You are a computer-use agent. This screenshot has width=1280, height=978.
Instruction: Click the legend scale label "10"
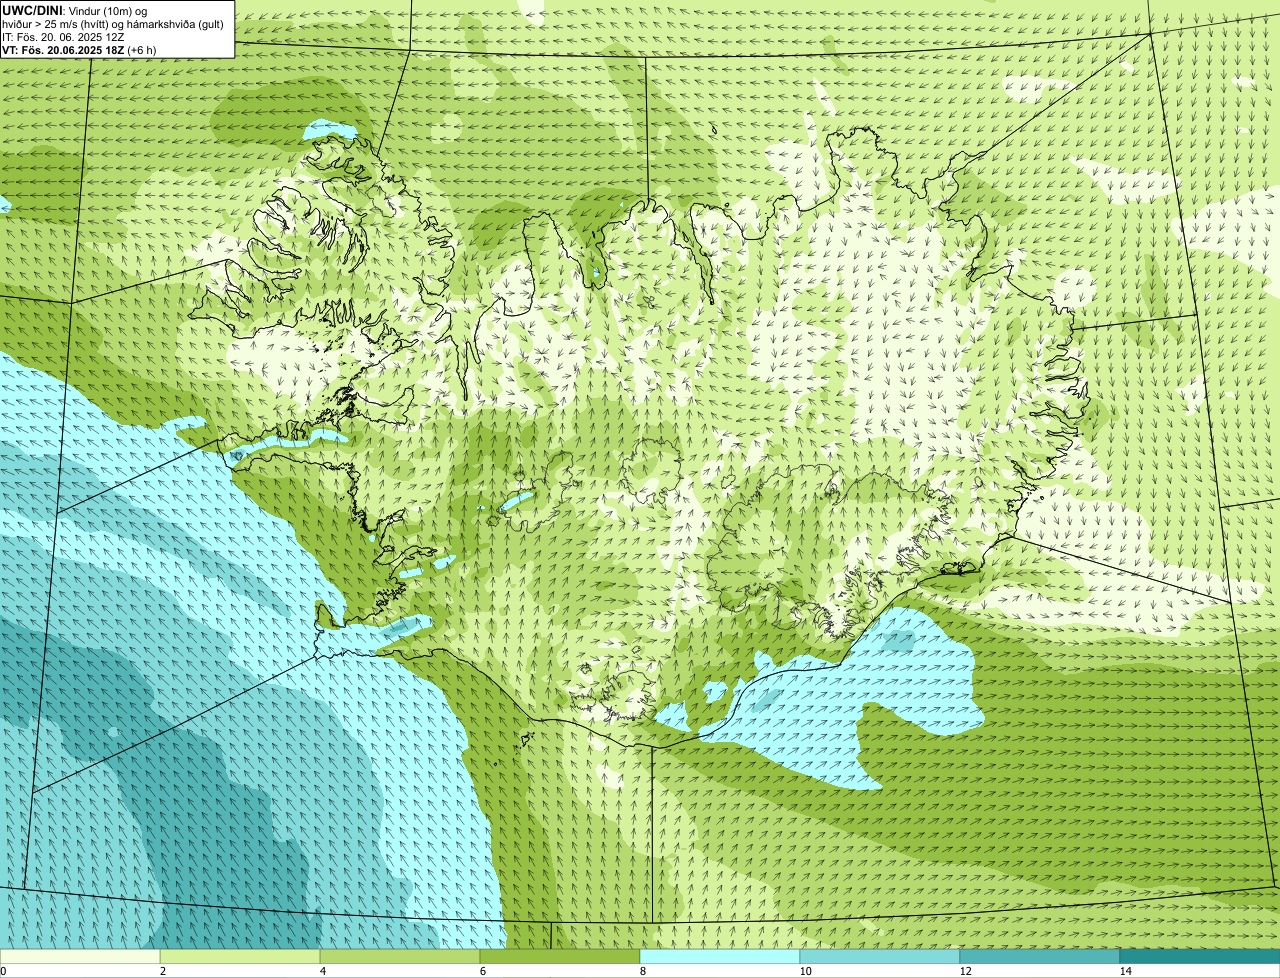[805, 971]
